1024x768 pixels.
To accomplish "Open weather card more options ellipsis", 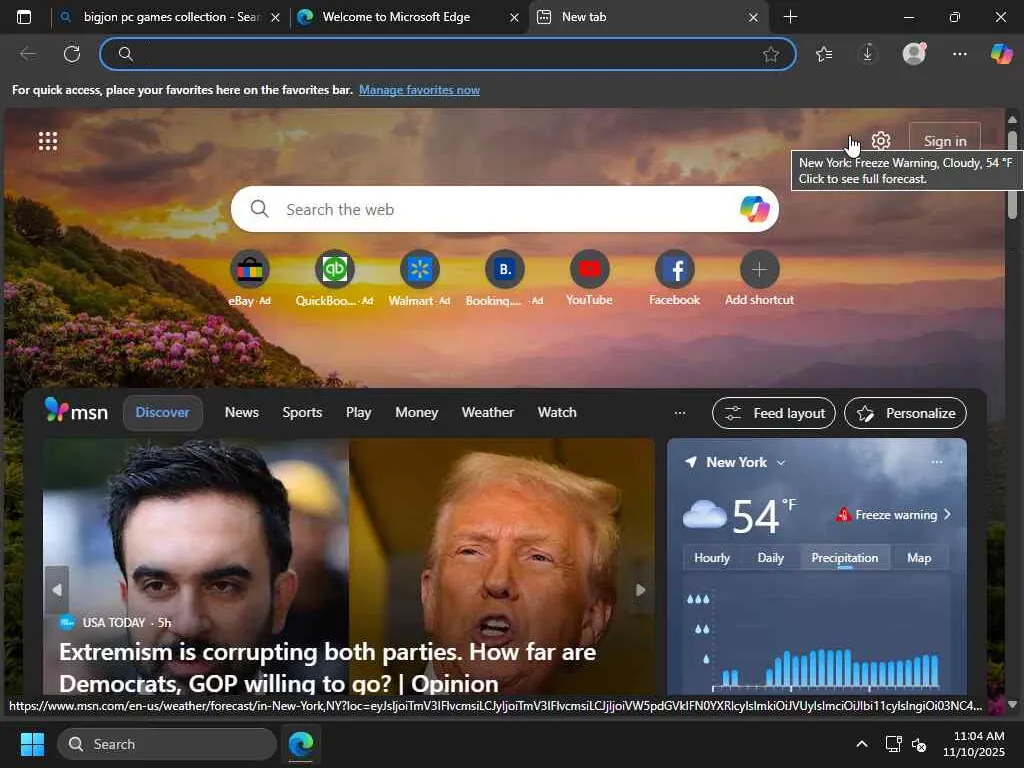I will point(936,462).
